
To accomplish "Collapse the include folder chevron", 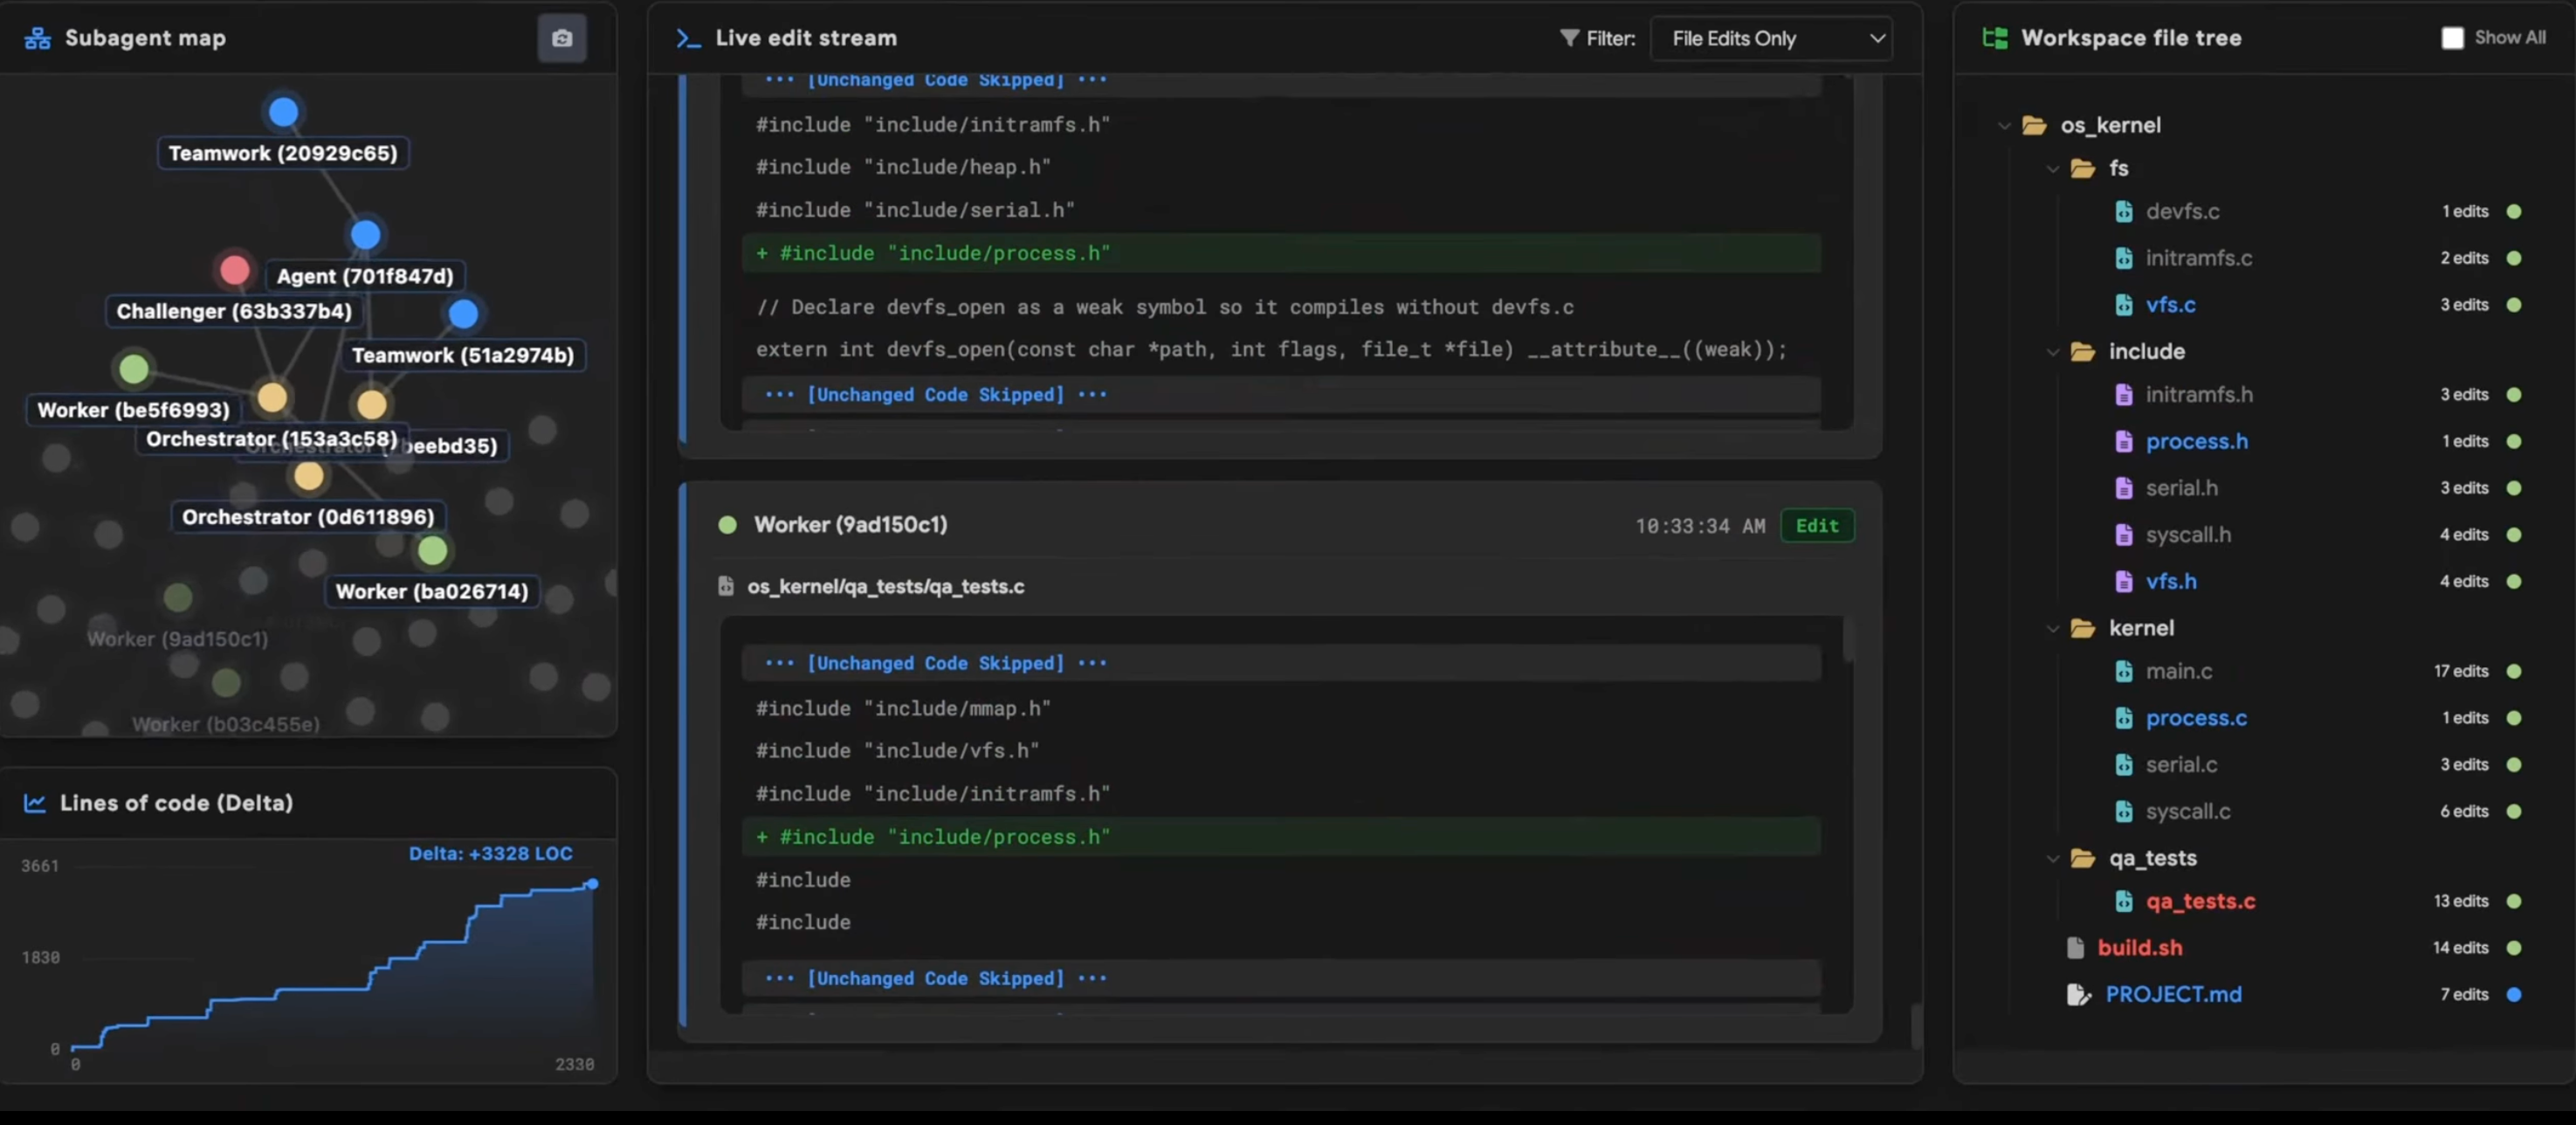I will (x=2053, y=352).
